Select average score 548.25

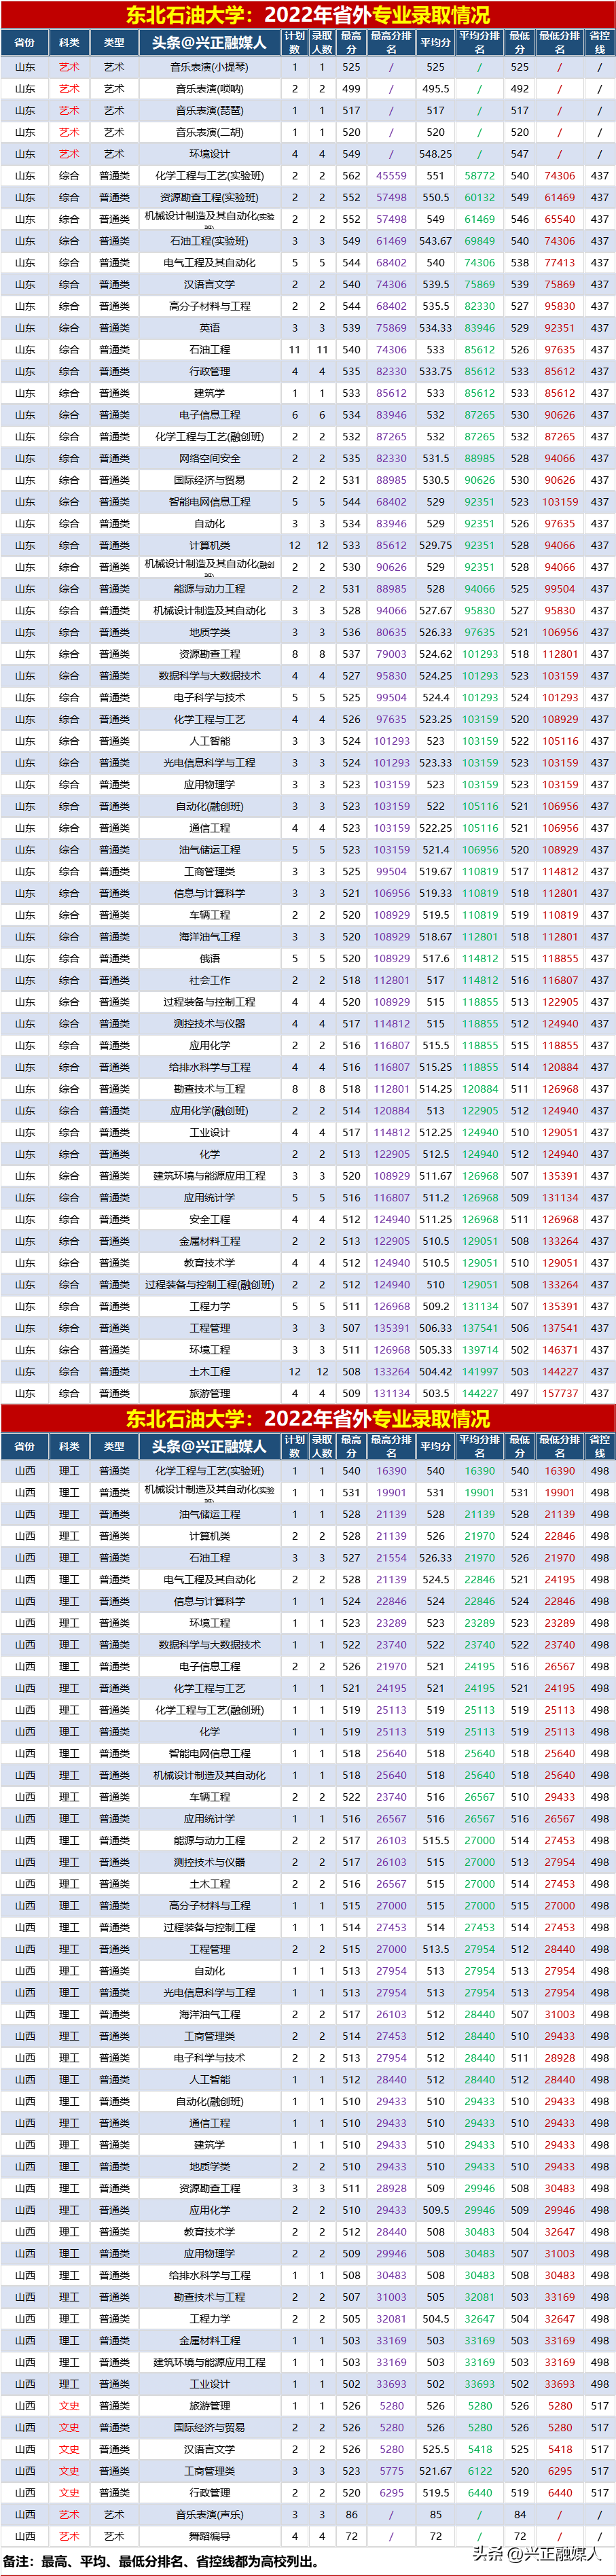[x=435, y=154]
